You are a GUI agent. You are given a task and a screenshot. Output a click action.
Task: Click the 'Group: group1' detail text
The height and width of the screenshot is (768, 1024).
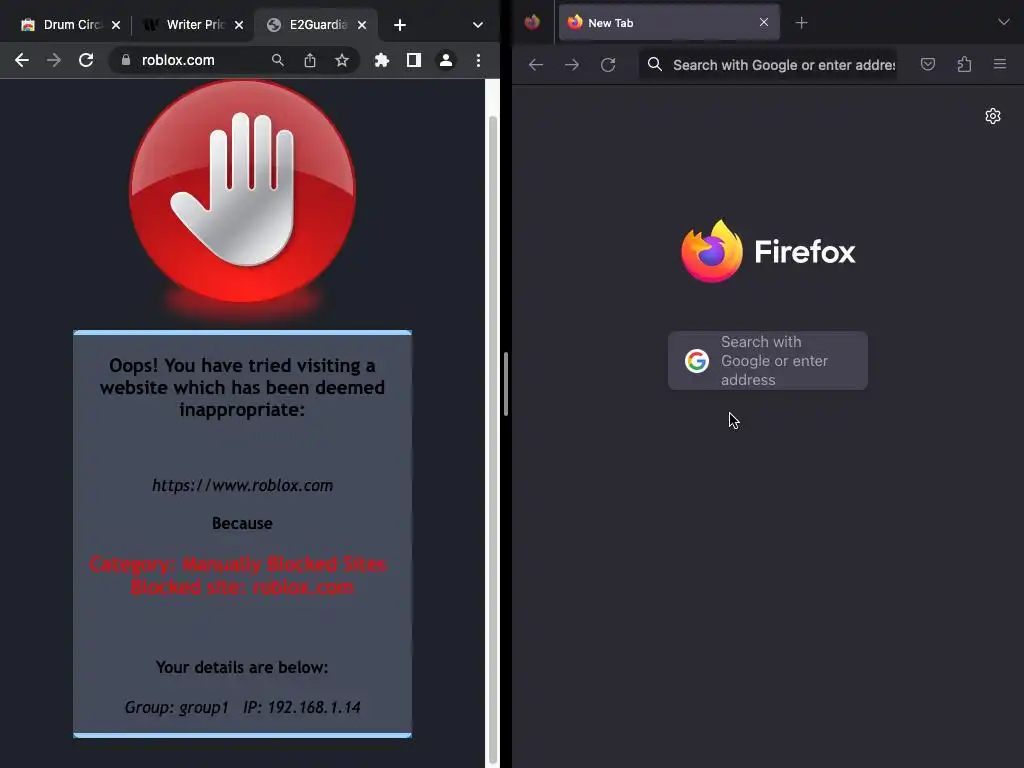pyautogui.click(x=176, y=707)
